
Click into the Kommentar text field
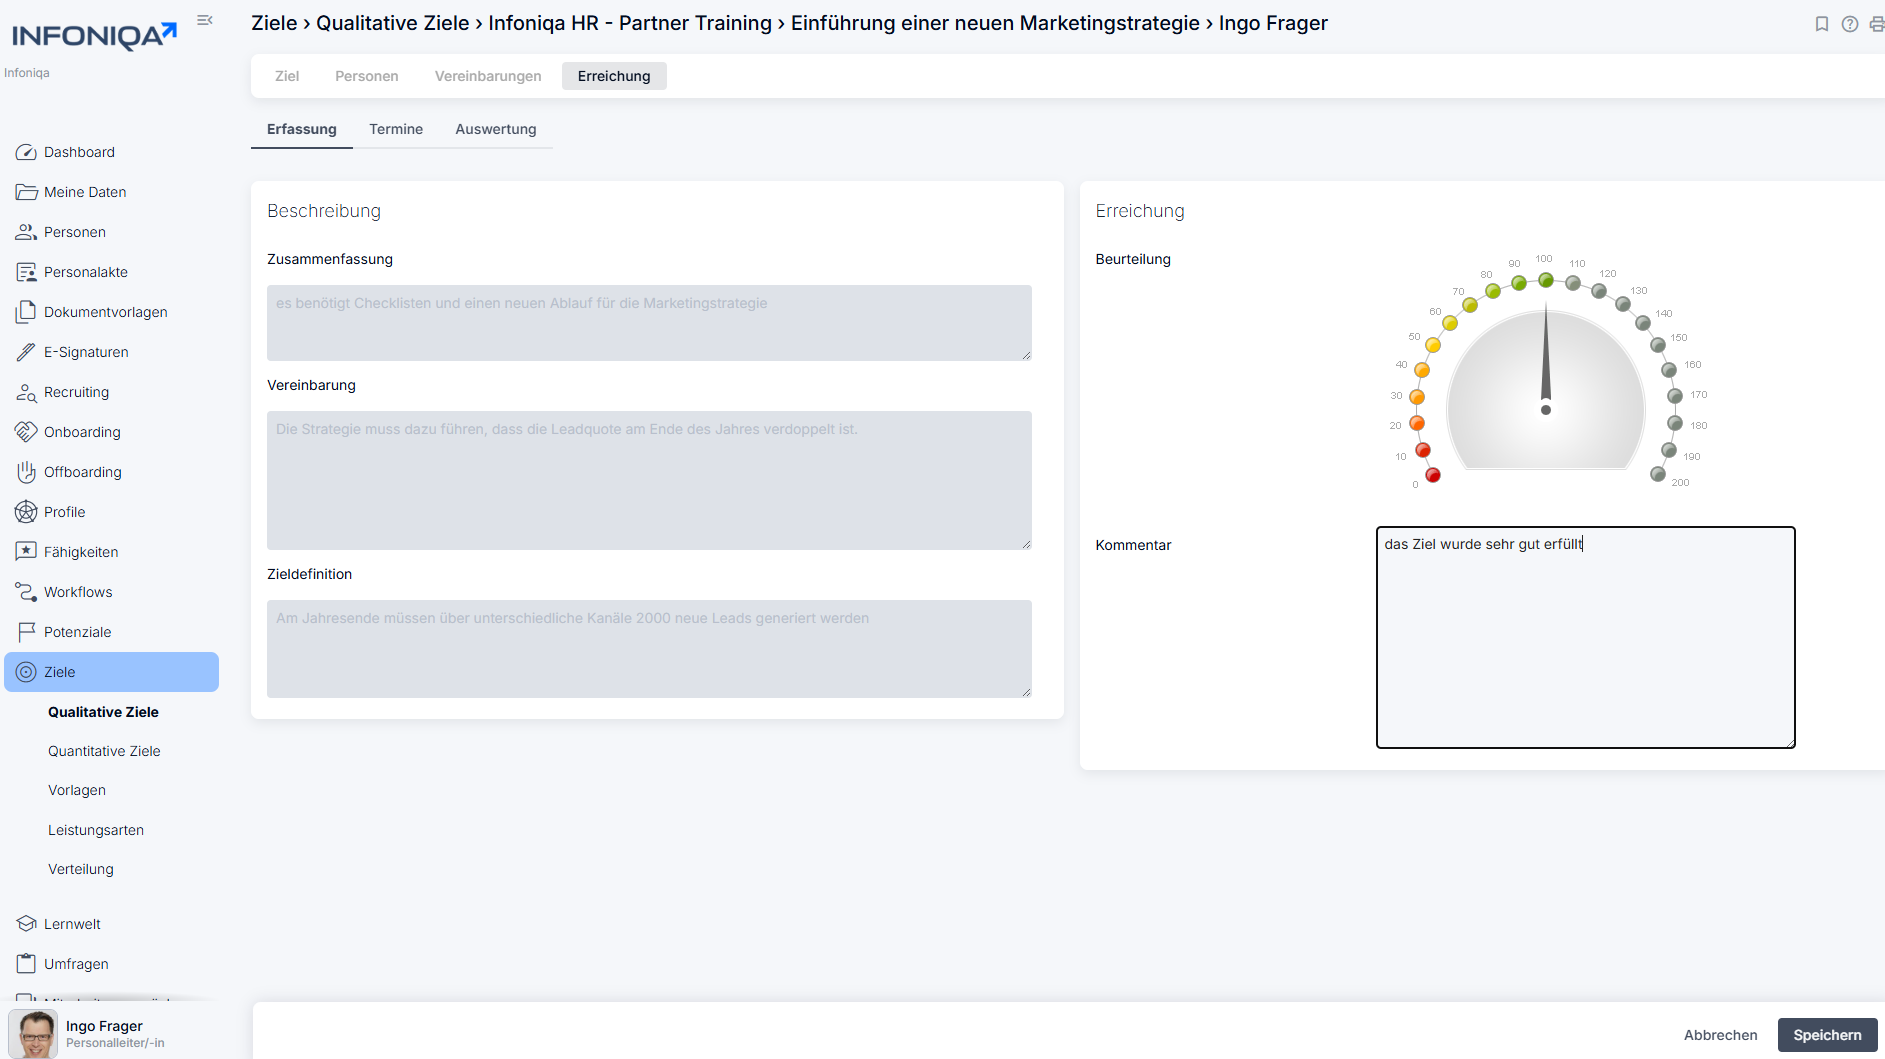(x=1585, y=637)
